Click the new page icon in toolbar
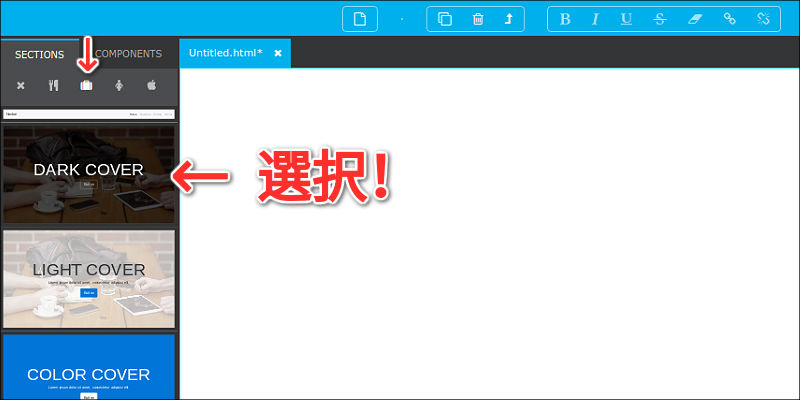The width and height of the screenshot is (800, 400). tap(360, 19)
